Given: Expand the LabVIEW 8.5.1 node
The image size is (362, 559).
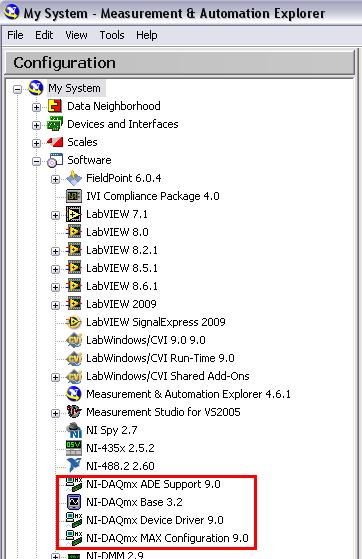Looking at the screenshot, I should (55, 269).
